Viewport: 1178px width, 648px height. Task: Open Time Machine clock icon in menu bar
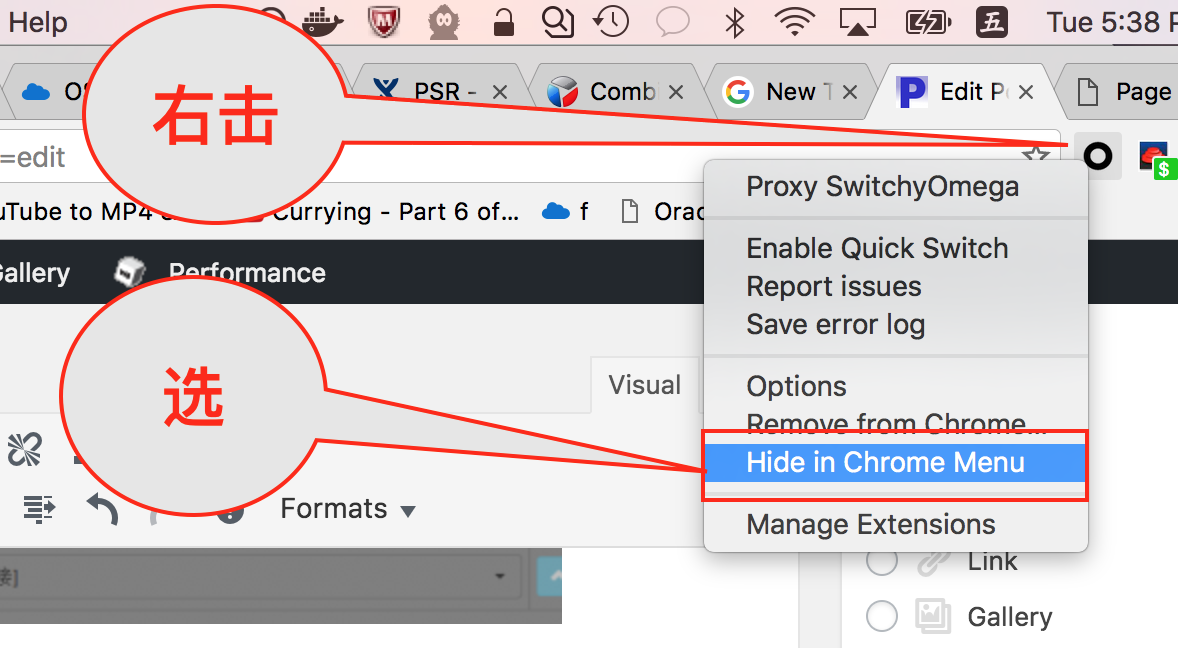[x=611, y=22]
